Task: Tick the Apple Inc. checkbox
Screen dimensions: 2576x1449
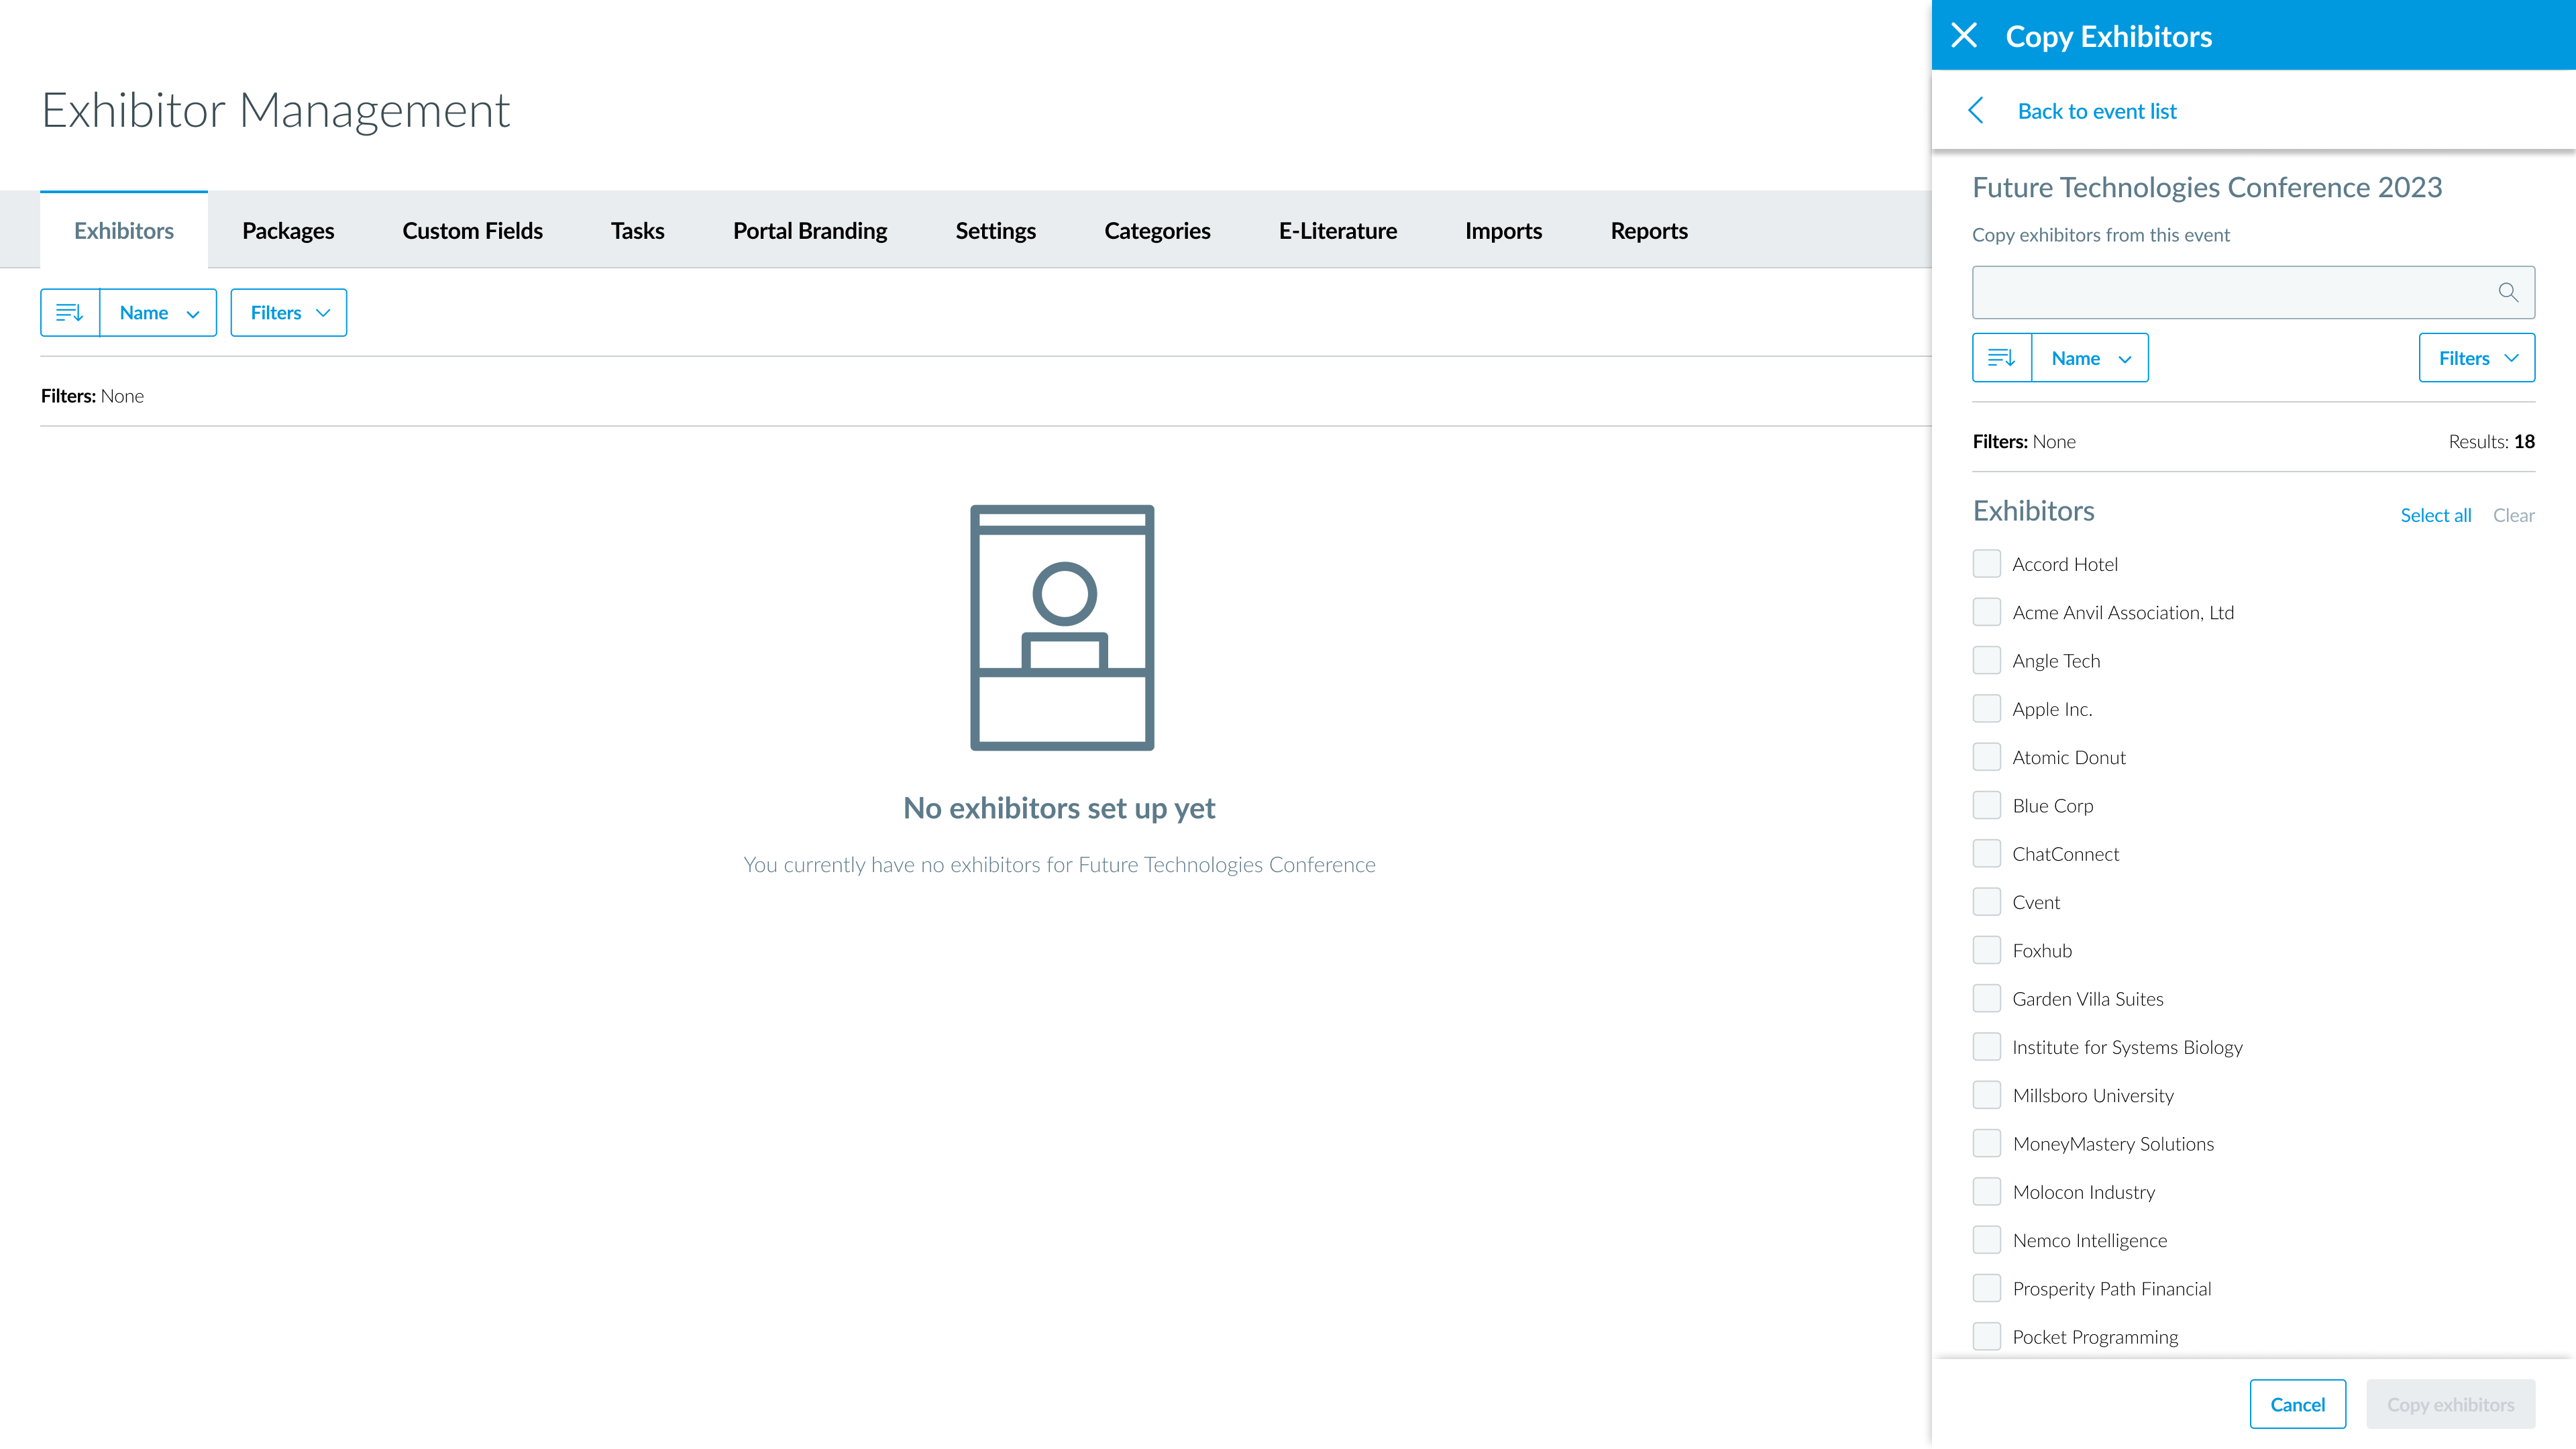Action: (1987, 708)
